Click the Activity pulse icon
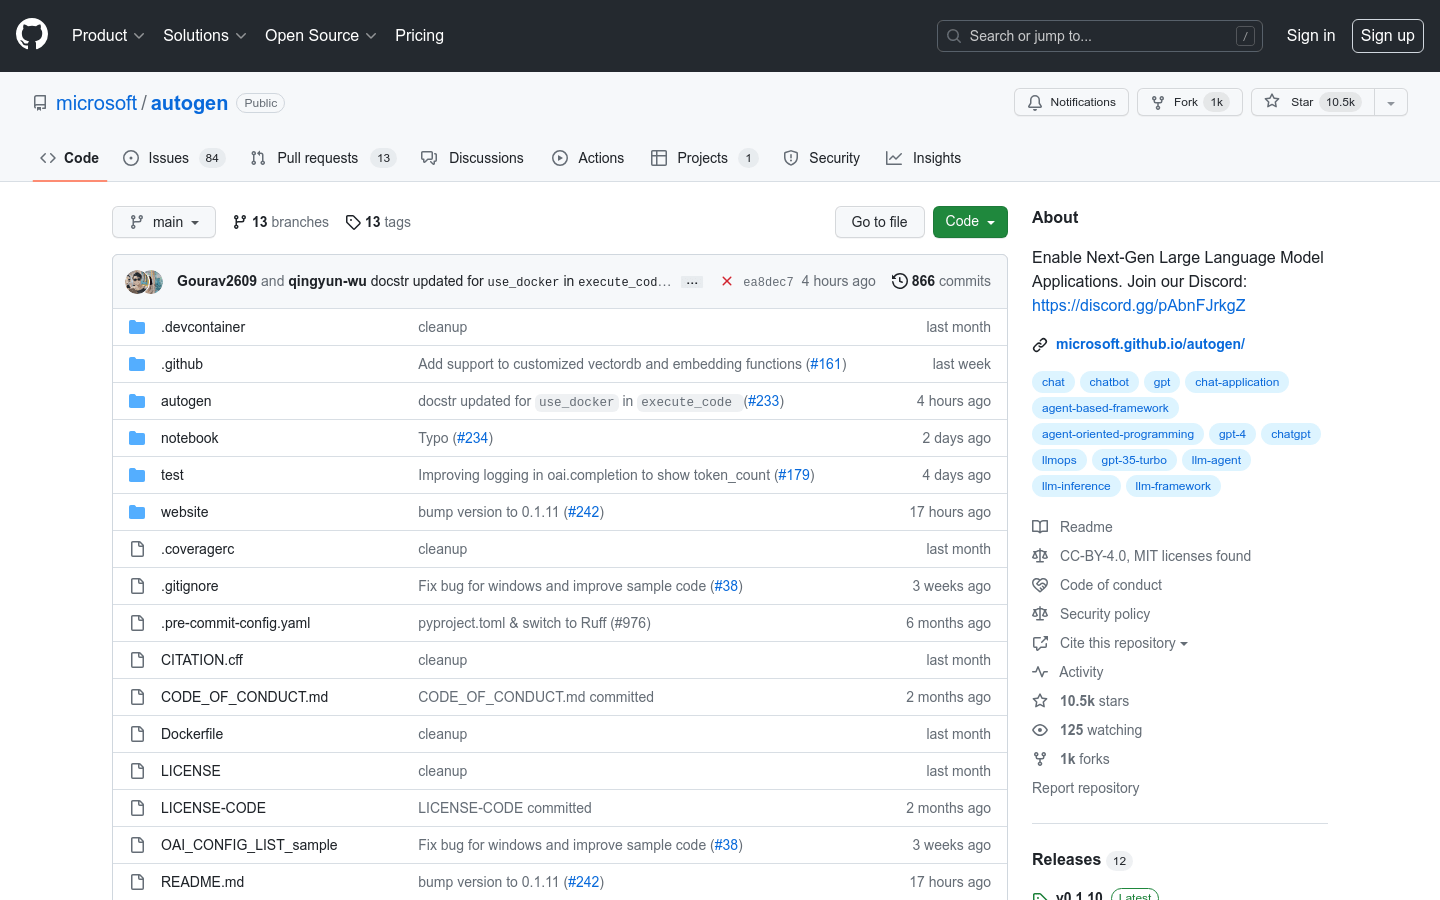 point(1040,672)
